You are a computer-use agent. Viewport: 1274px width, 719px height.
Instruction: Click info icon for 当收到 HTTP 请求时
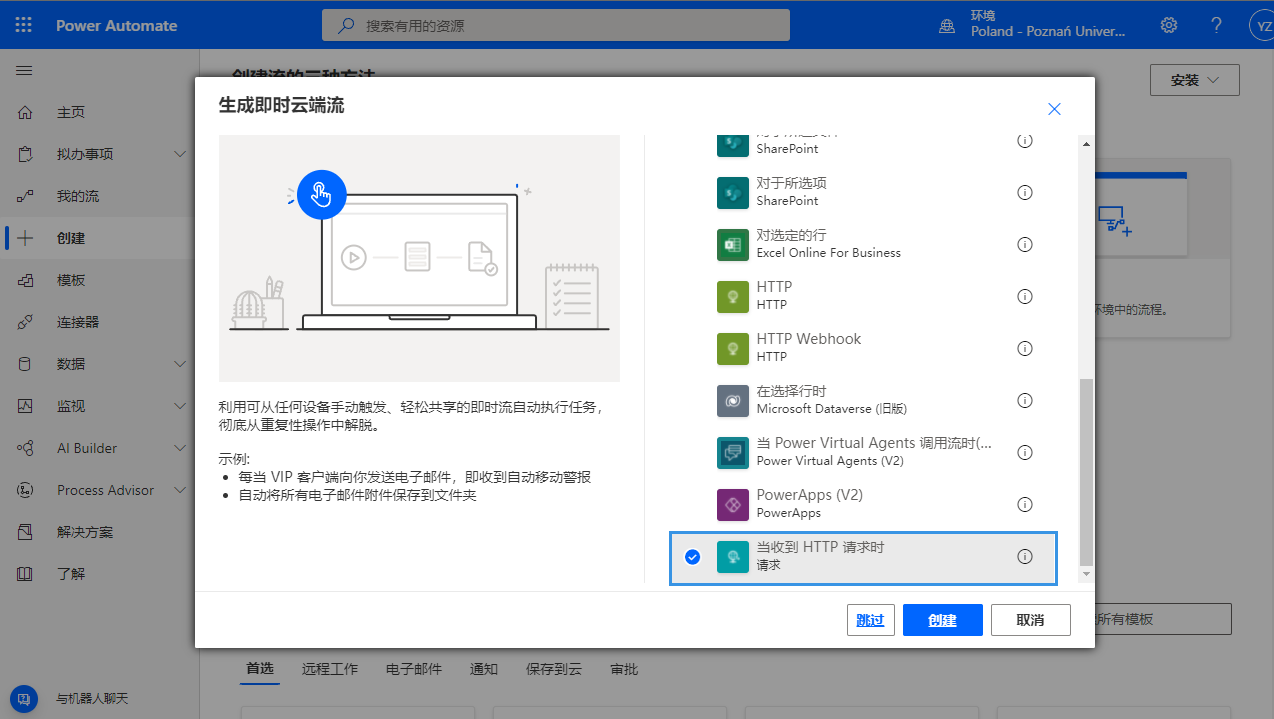[x=1024, y=557]
